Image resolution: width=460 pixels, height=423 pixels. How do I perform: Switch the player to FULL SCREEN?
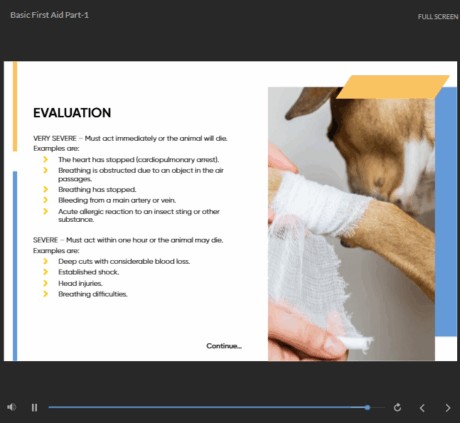tap(438, 17)
